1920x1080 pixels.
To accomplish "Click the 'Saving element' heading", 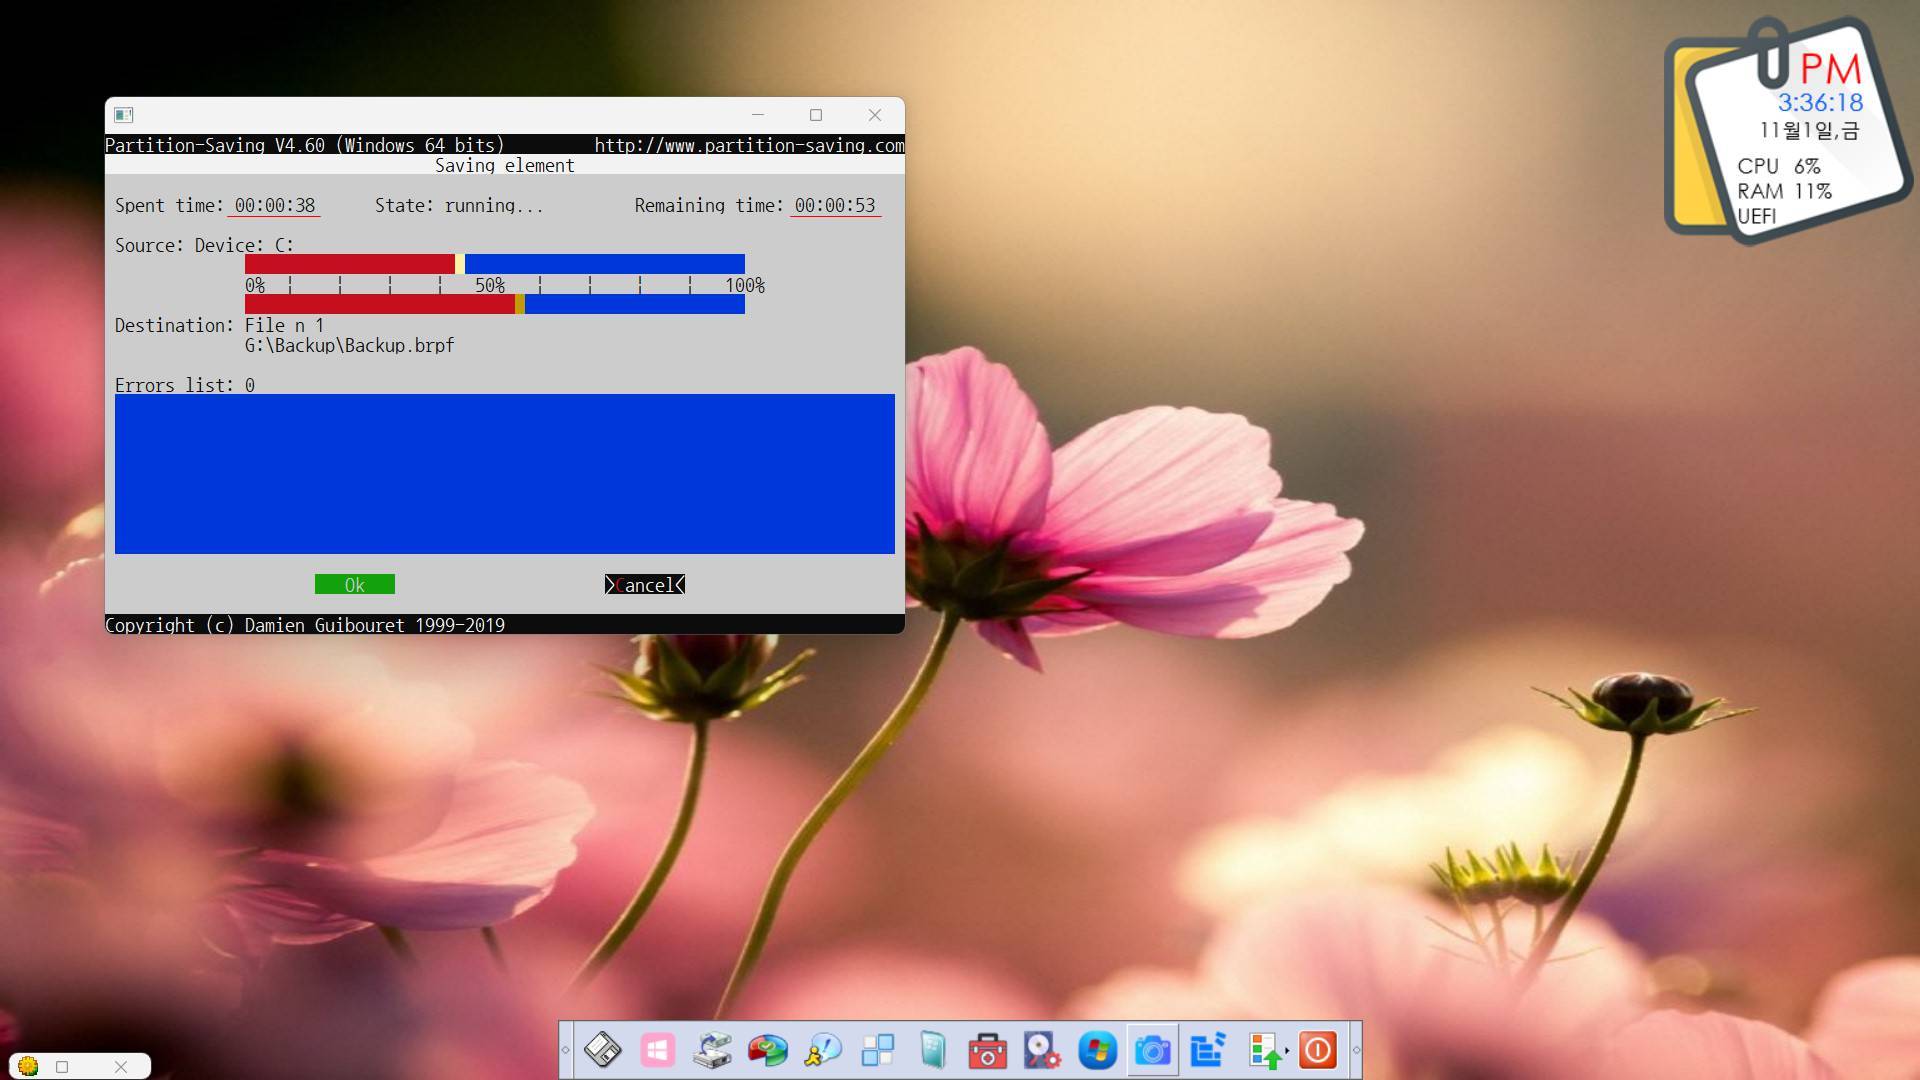I will [505, 165].
